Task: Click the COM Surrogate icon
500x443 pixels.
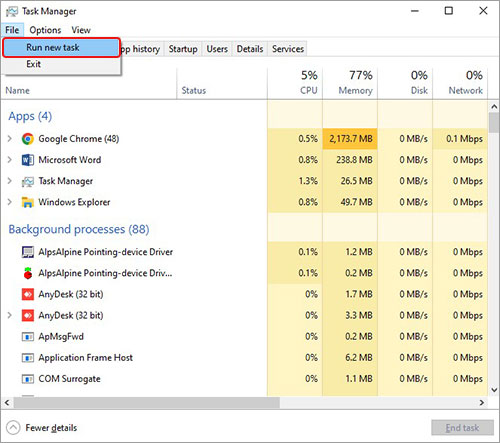Action: (28, 379)
